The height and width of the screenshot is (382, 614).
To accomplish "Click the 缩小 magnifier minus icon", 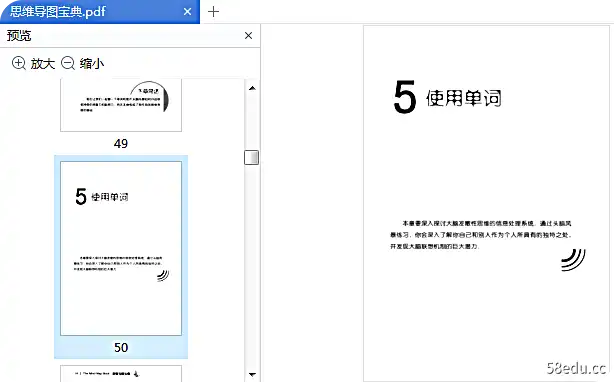I will (x=68, y=63).
